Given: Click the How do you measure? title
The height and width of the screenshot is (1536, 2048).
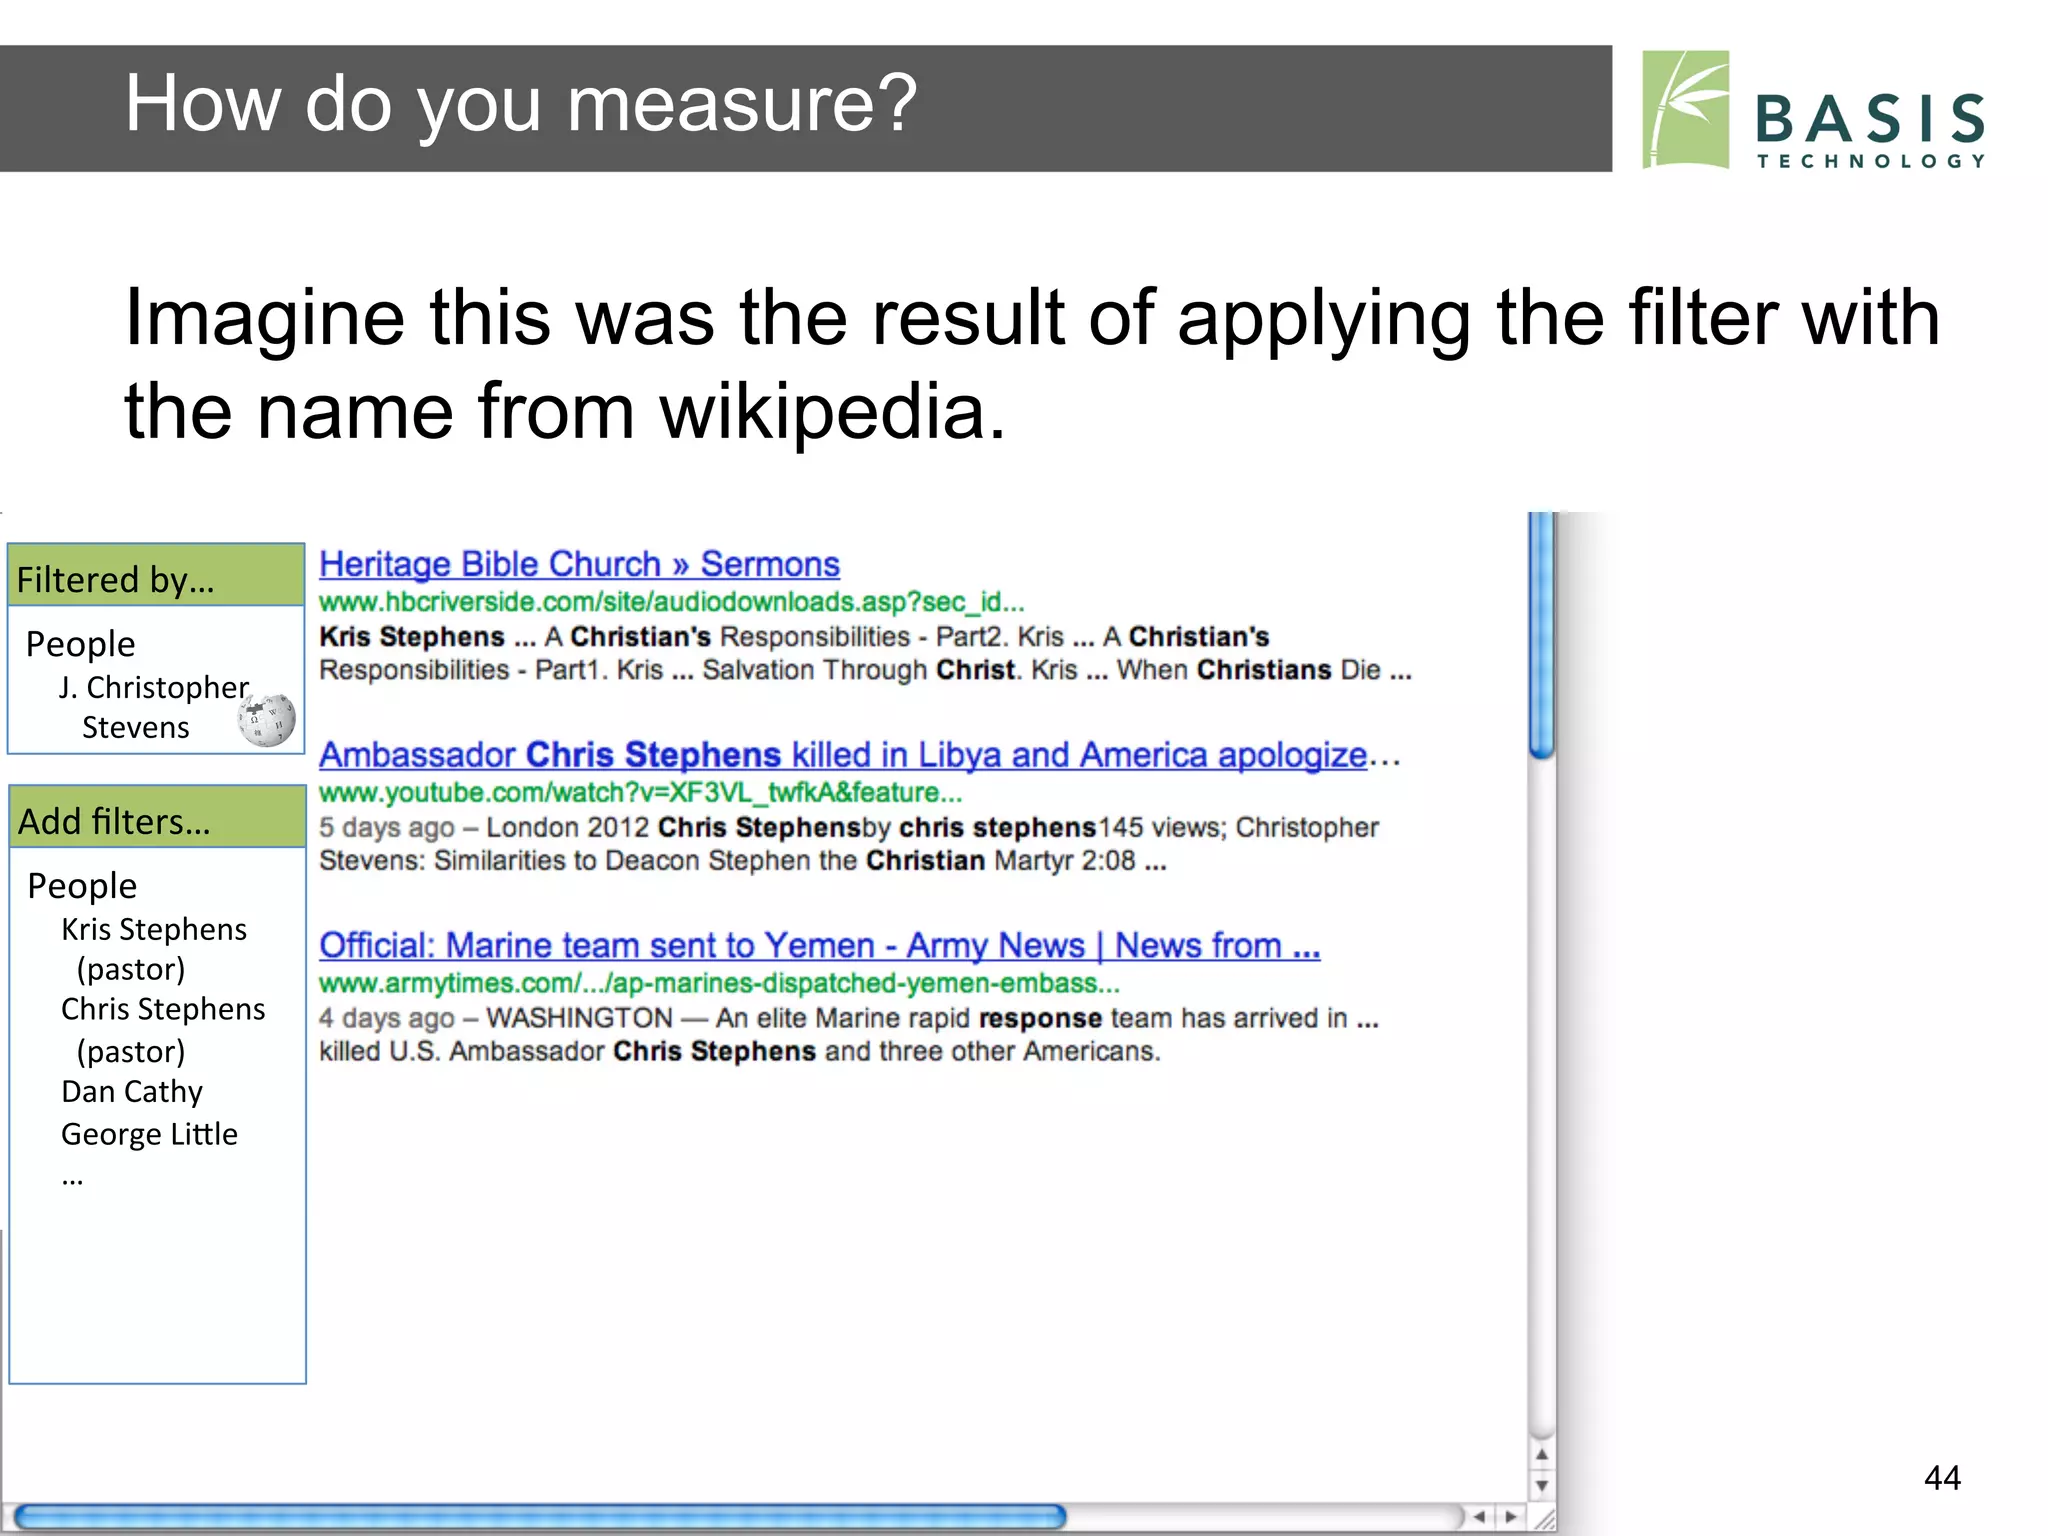Looking at the screenshot, I should 520,104.
